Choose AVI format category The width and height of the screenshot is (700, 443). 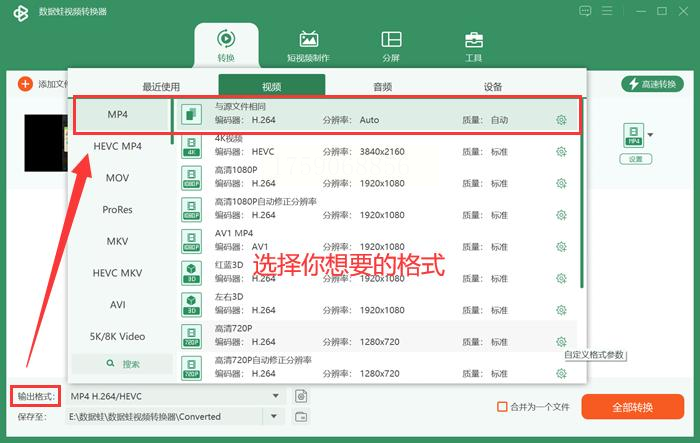pos(117,305)
